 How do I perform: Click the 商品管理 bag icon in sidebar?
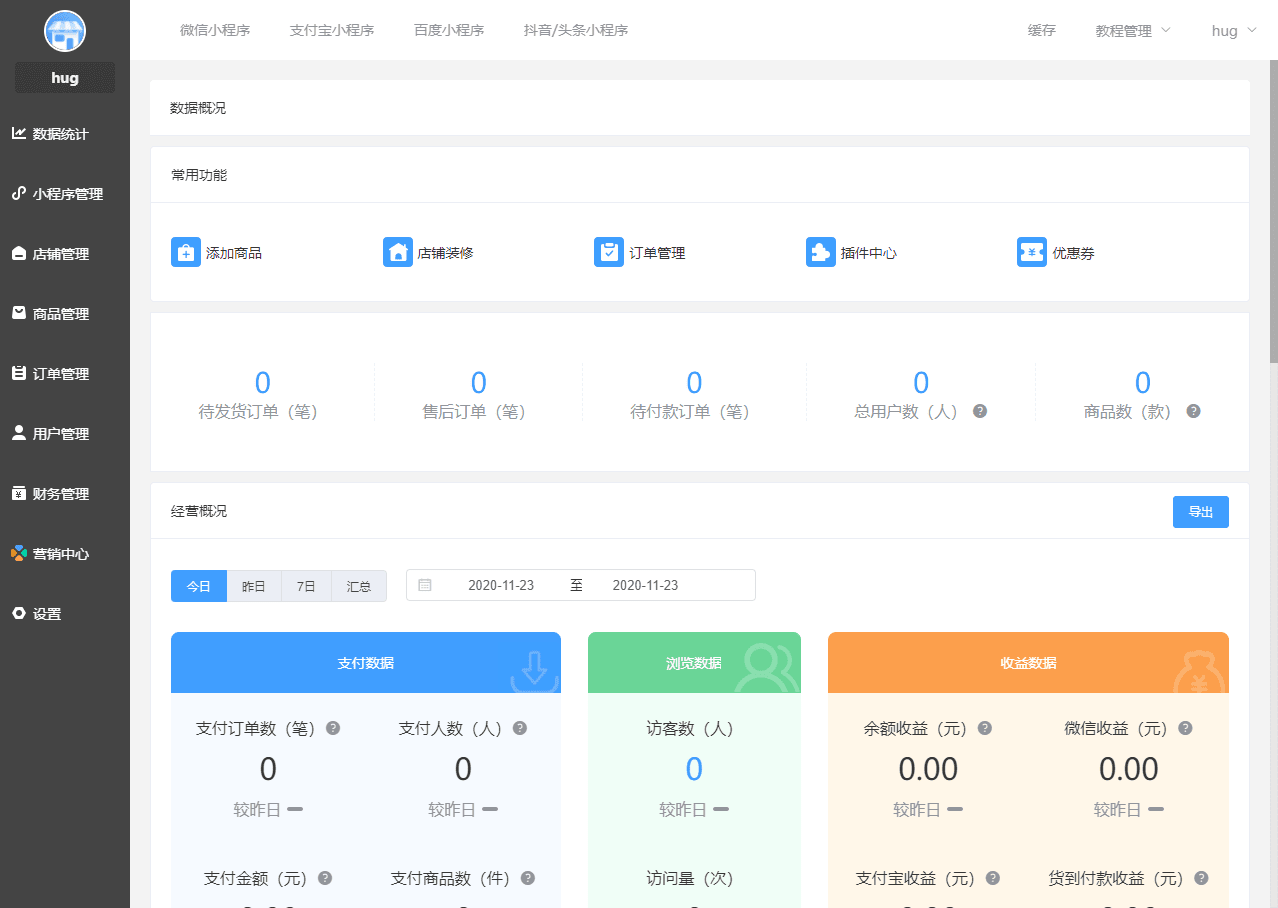[19, 313]
